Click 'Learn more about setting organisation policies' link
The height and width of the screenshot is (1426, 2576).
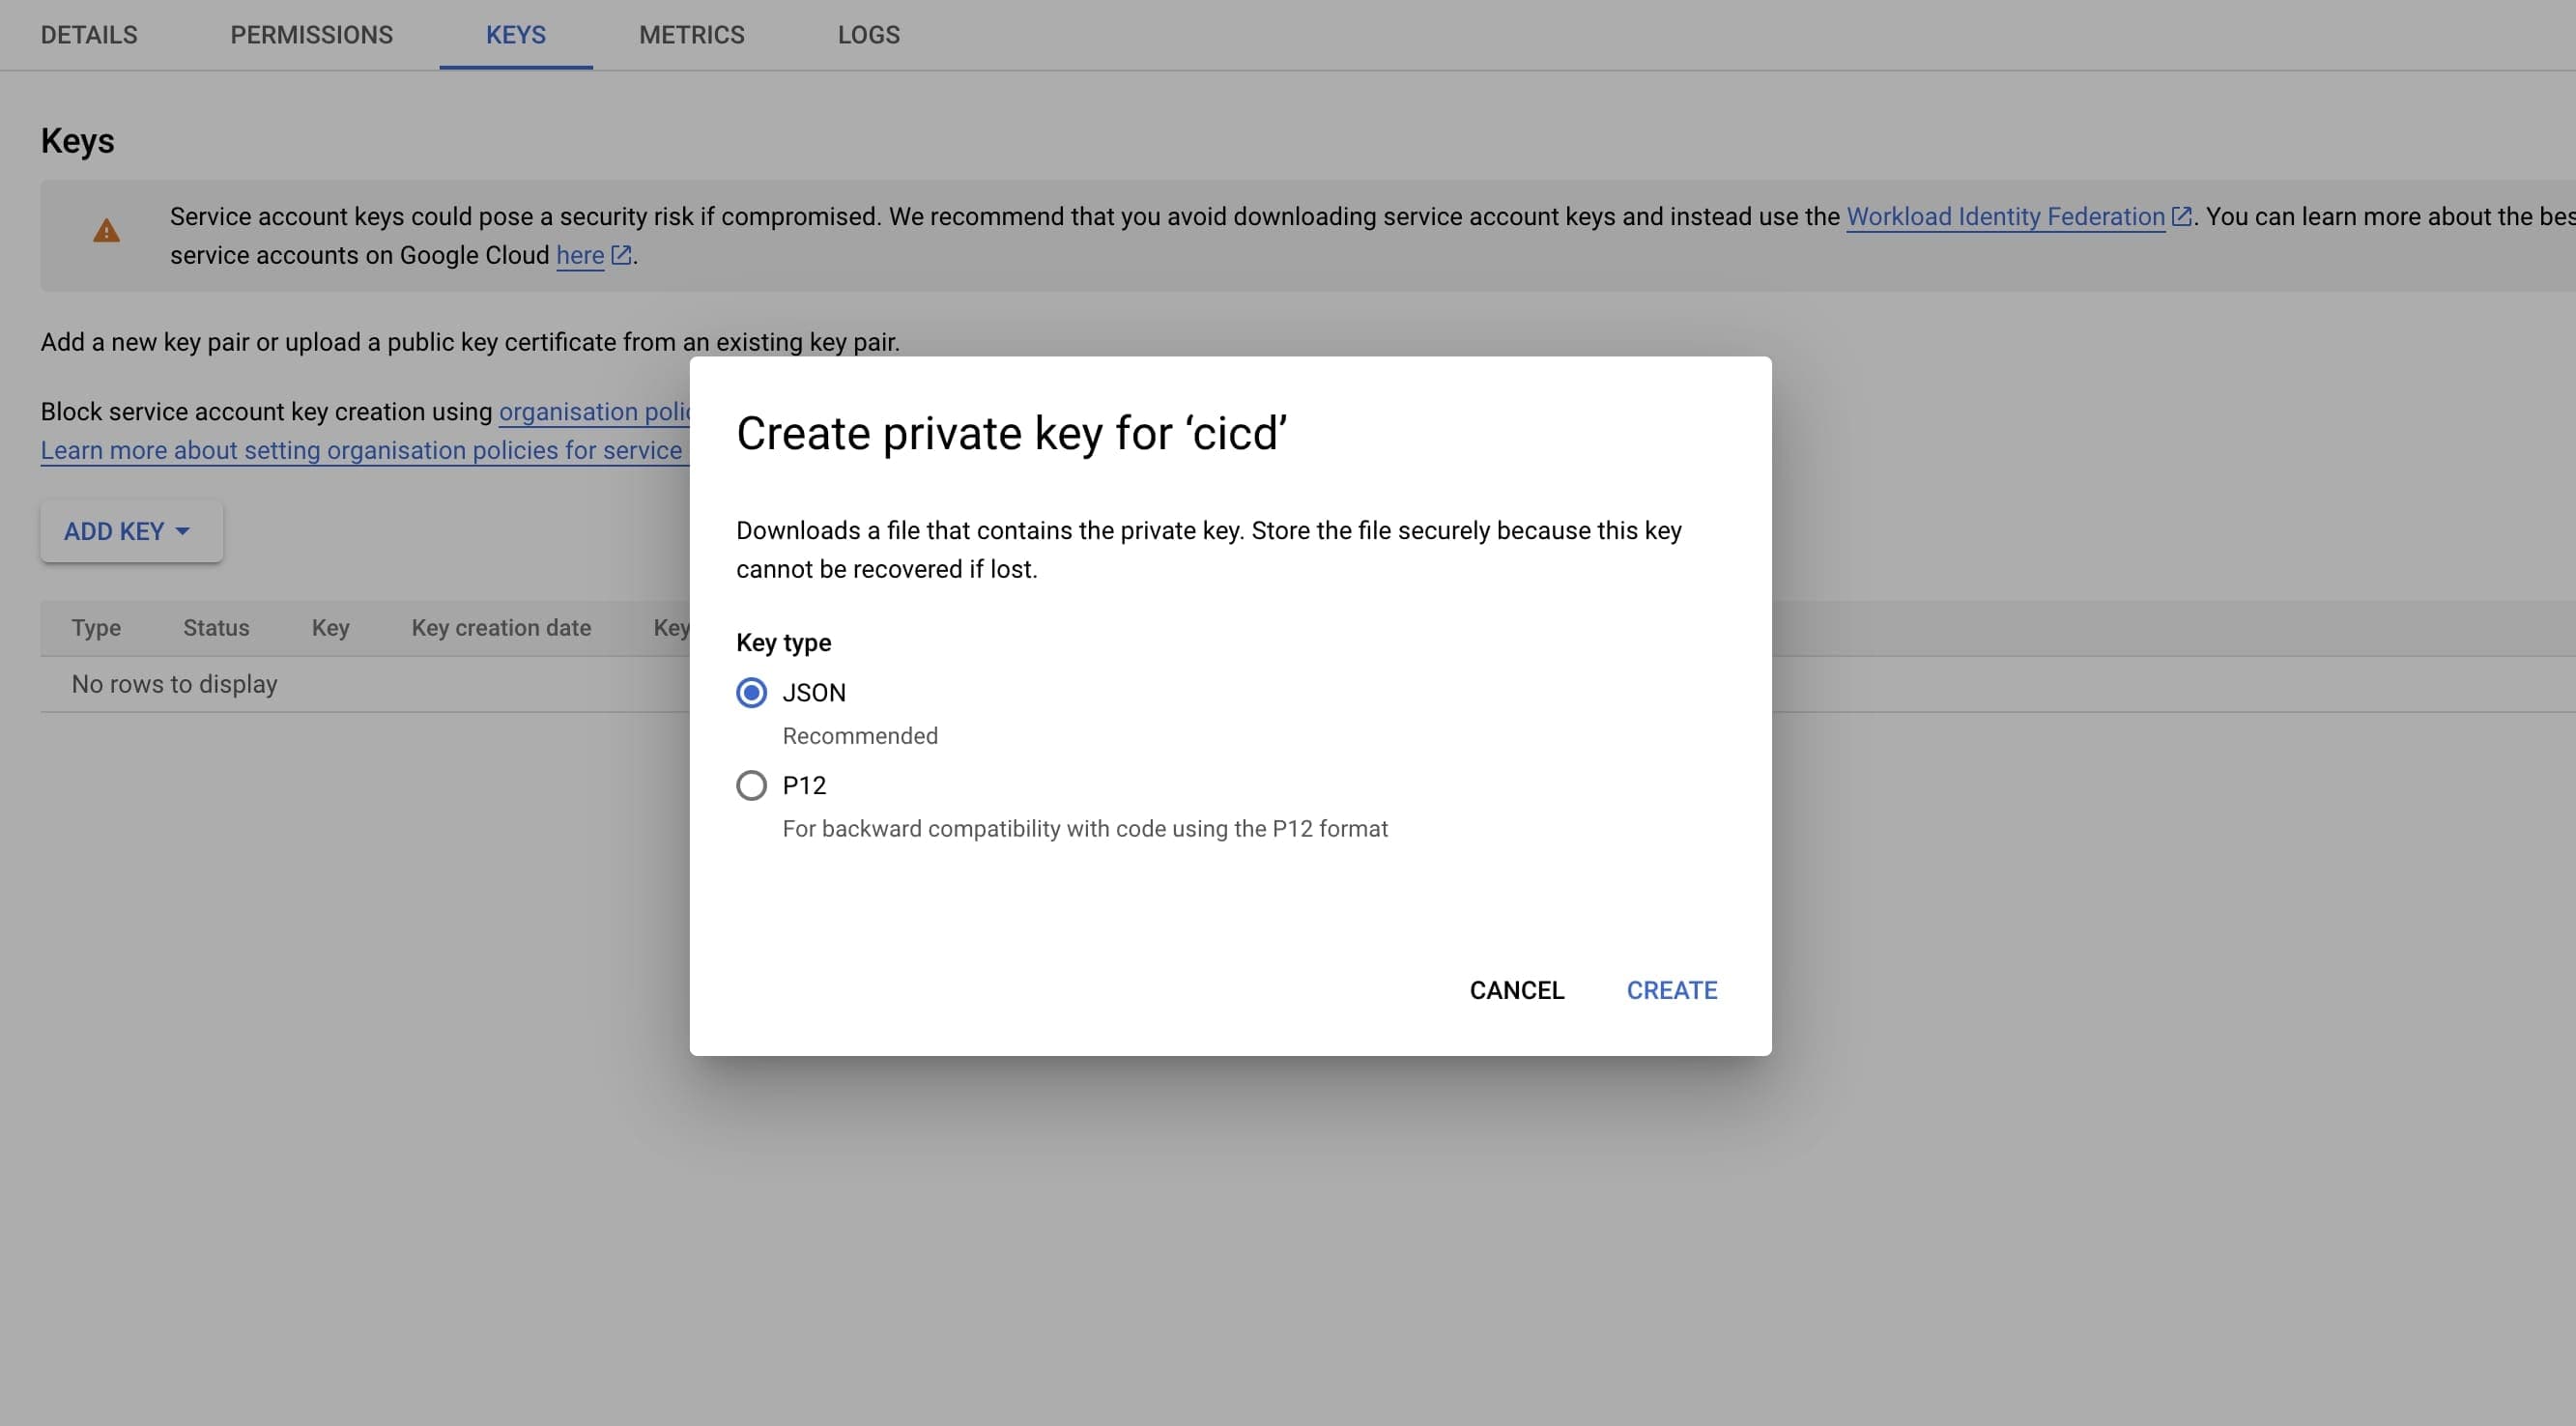(361, 451)
